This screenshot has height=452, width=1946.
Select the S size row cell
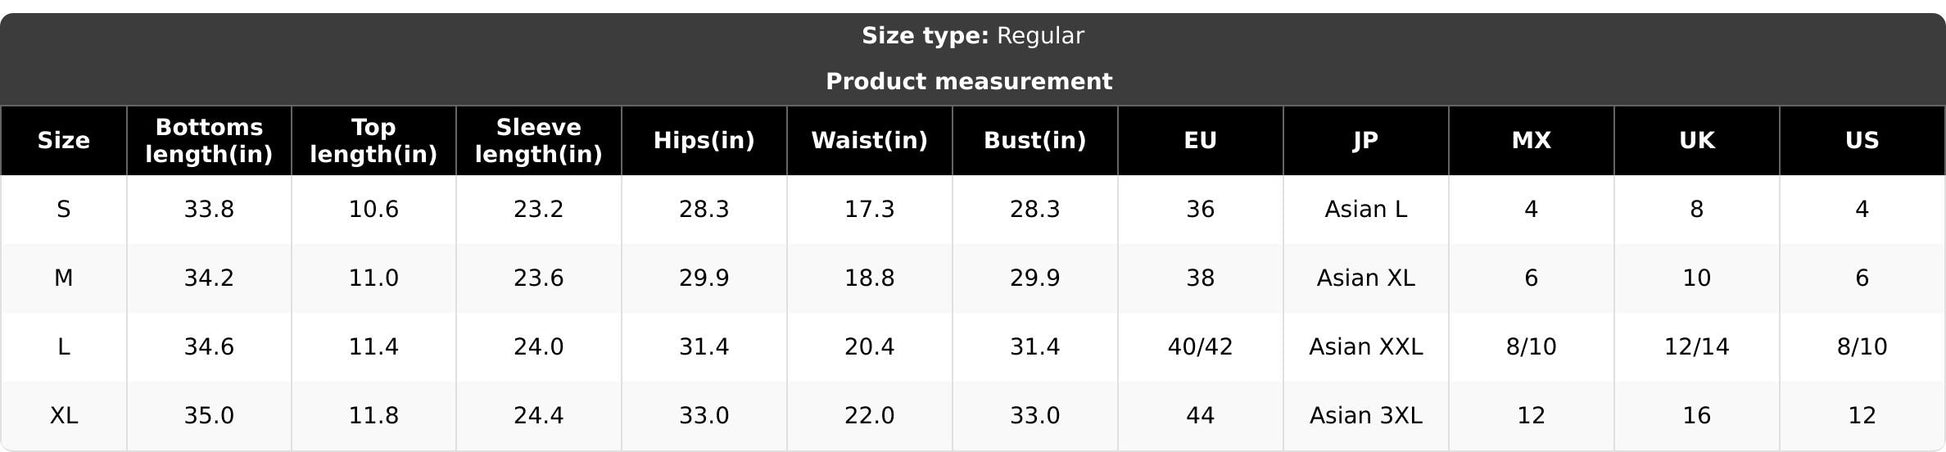click(x=63, y=209)
